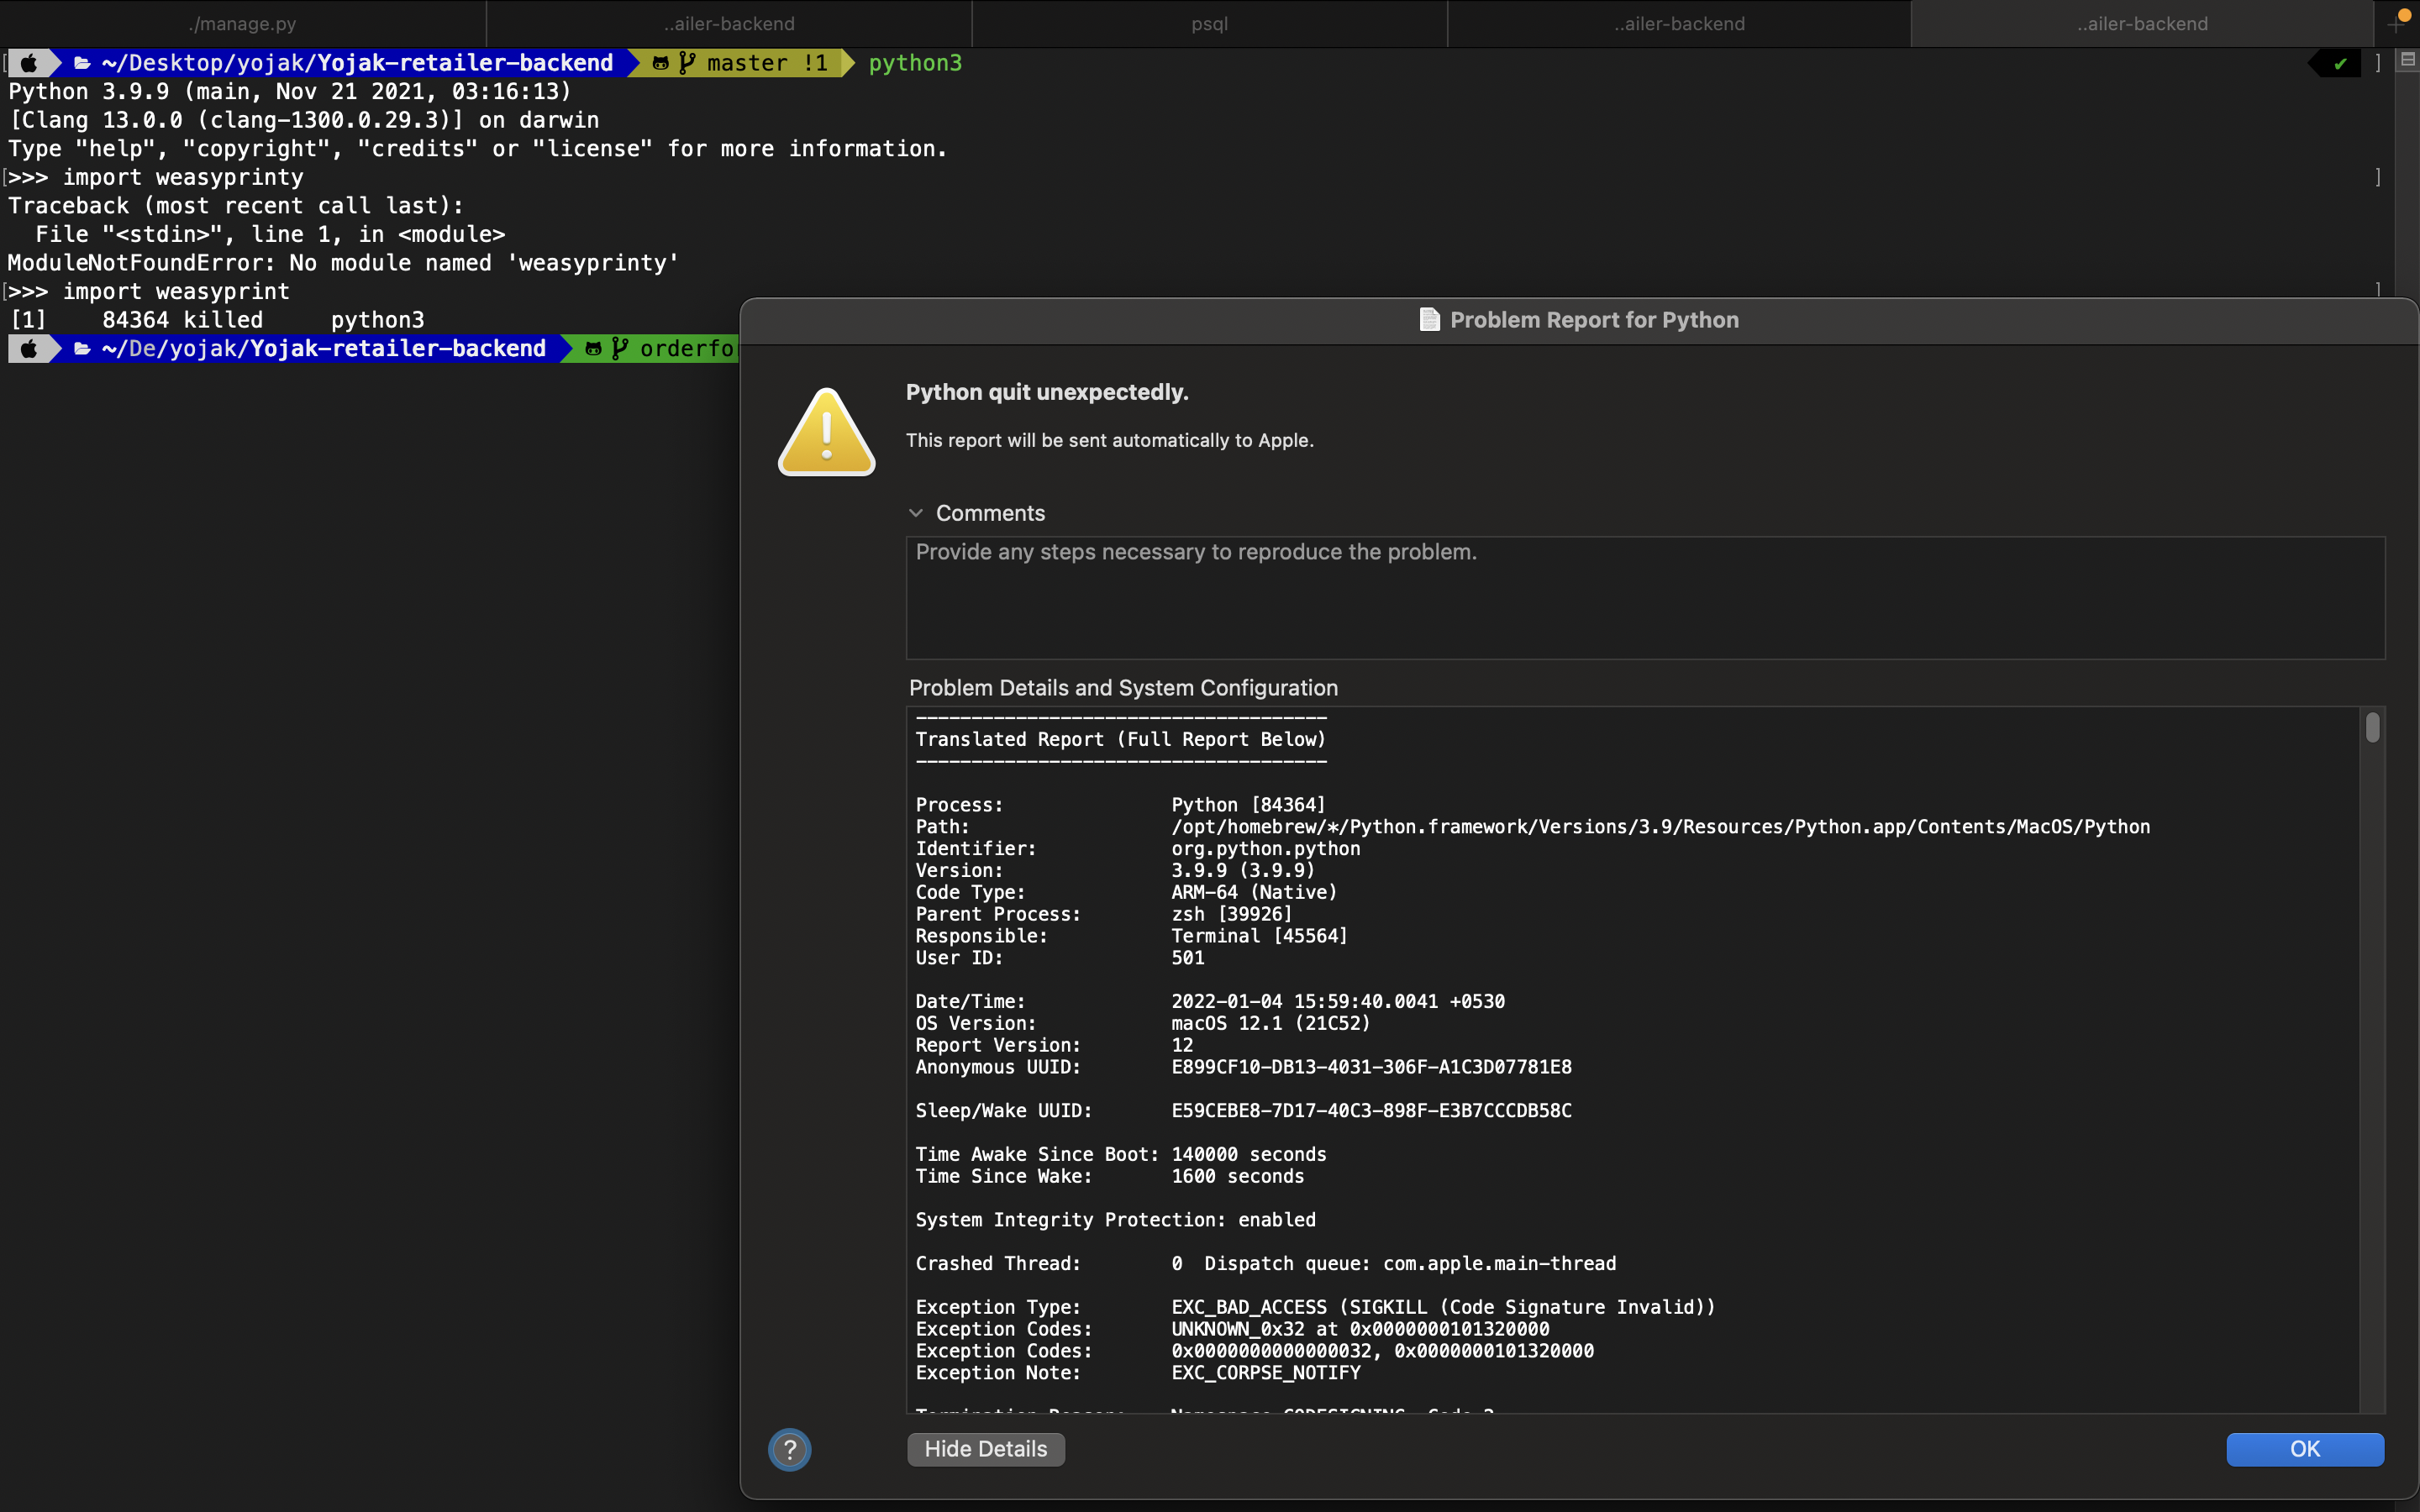Viewport: 2420px width, 1512px height.
Task: Click the yellow warning triangle in the crash dialog
Action: coord(826,432)
